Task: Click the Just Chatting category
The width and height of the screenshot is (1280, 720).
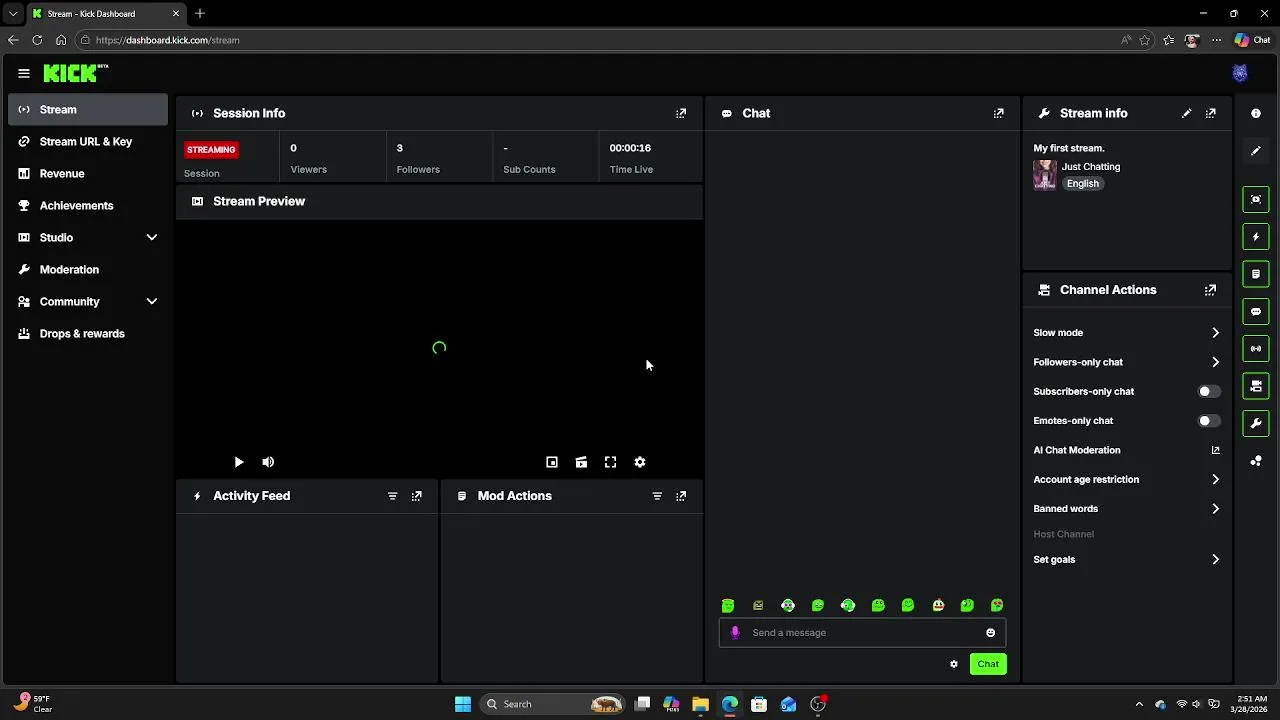Action: pos(1091,167)
